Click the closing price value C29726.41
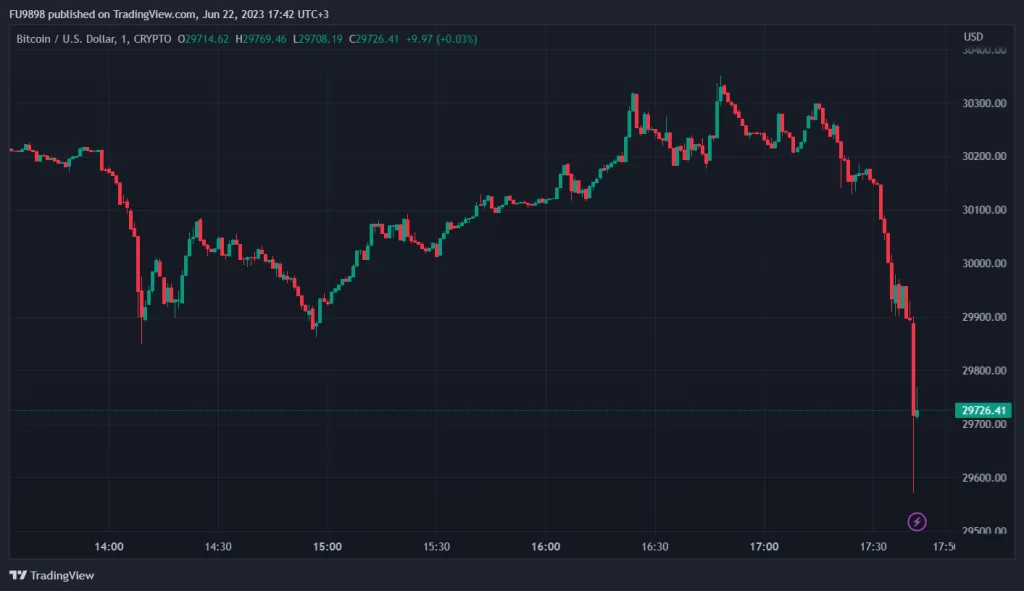The width and height of the screenshot is (1024, 591). [x=375, y=39]
